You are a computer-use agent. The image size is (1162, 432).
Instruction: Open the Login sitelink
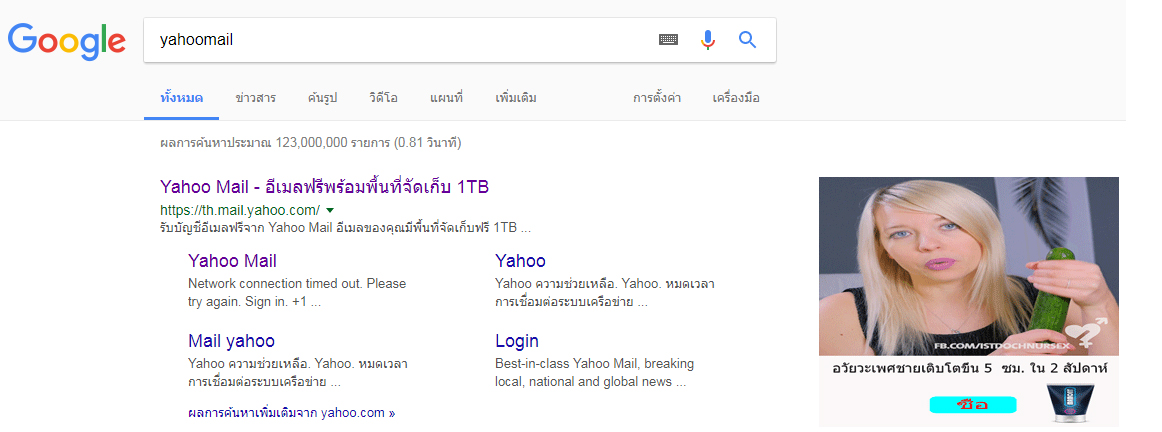coord(517,341)
